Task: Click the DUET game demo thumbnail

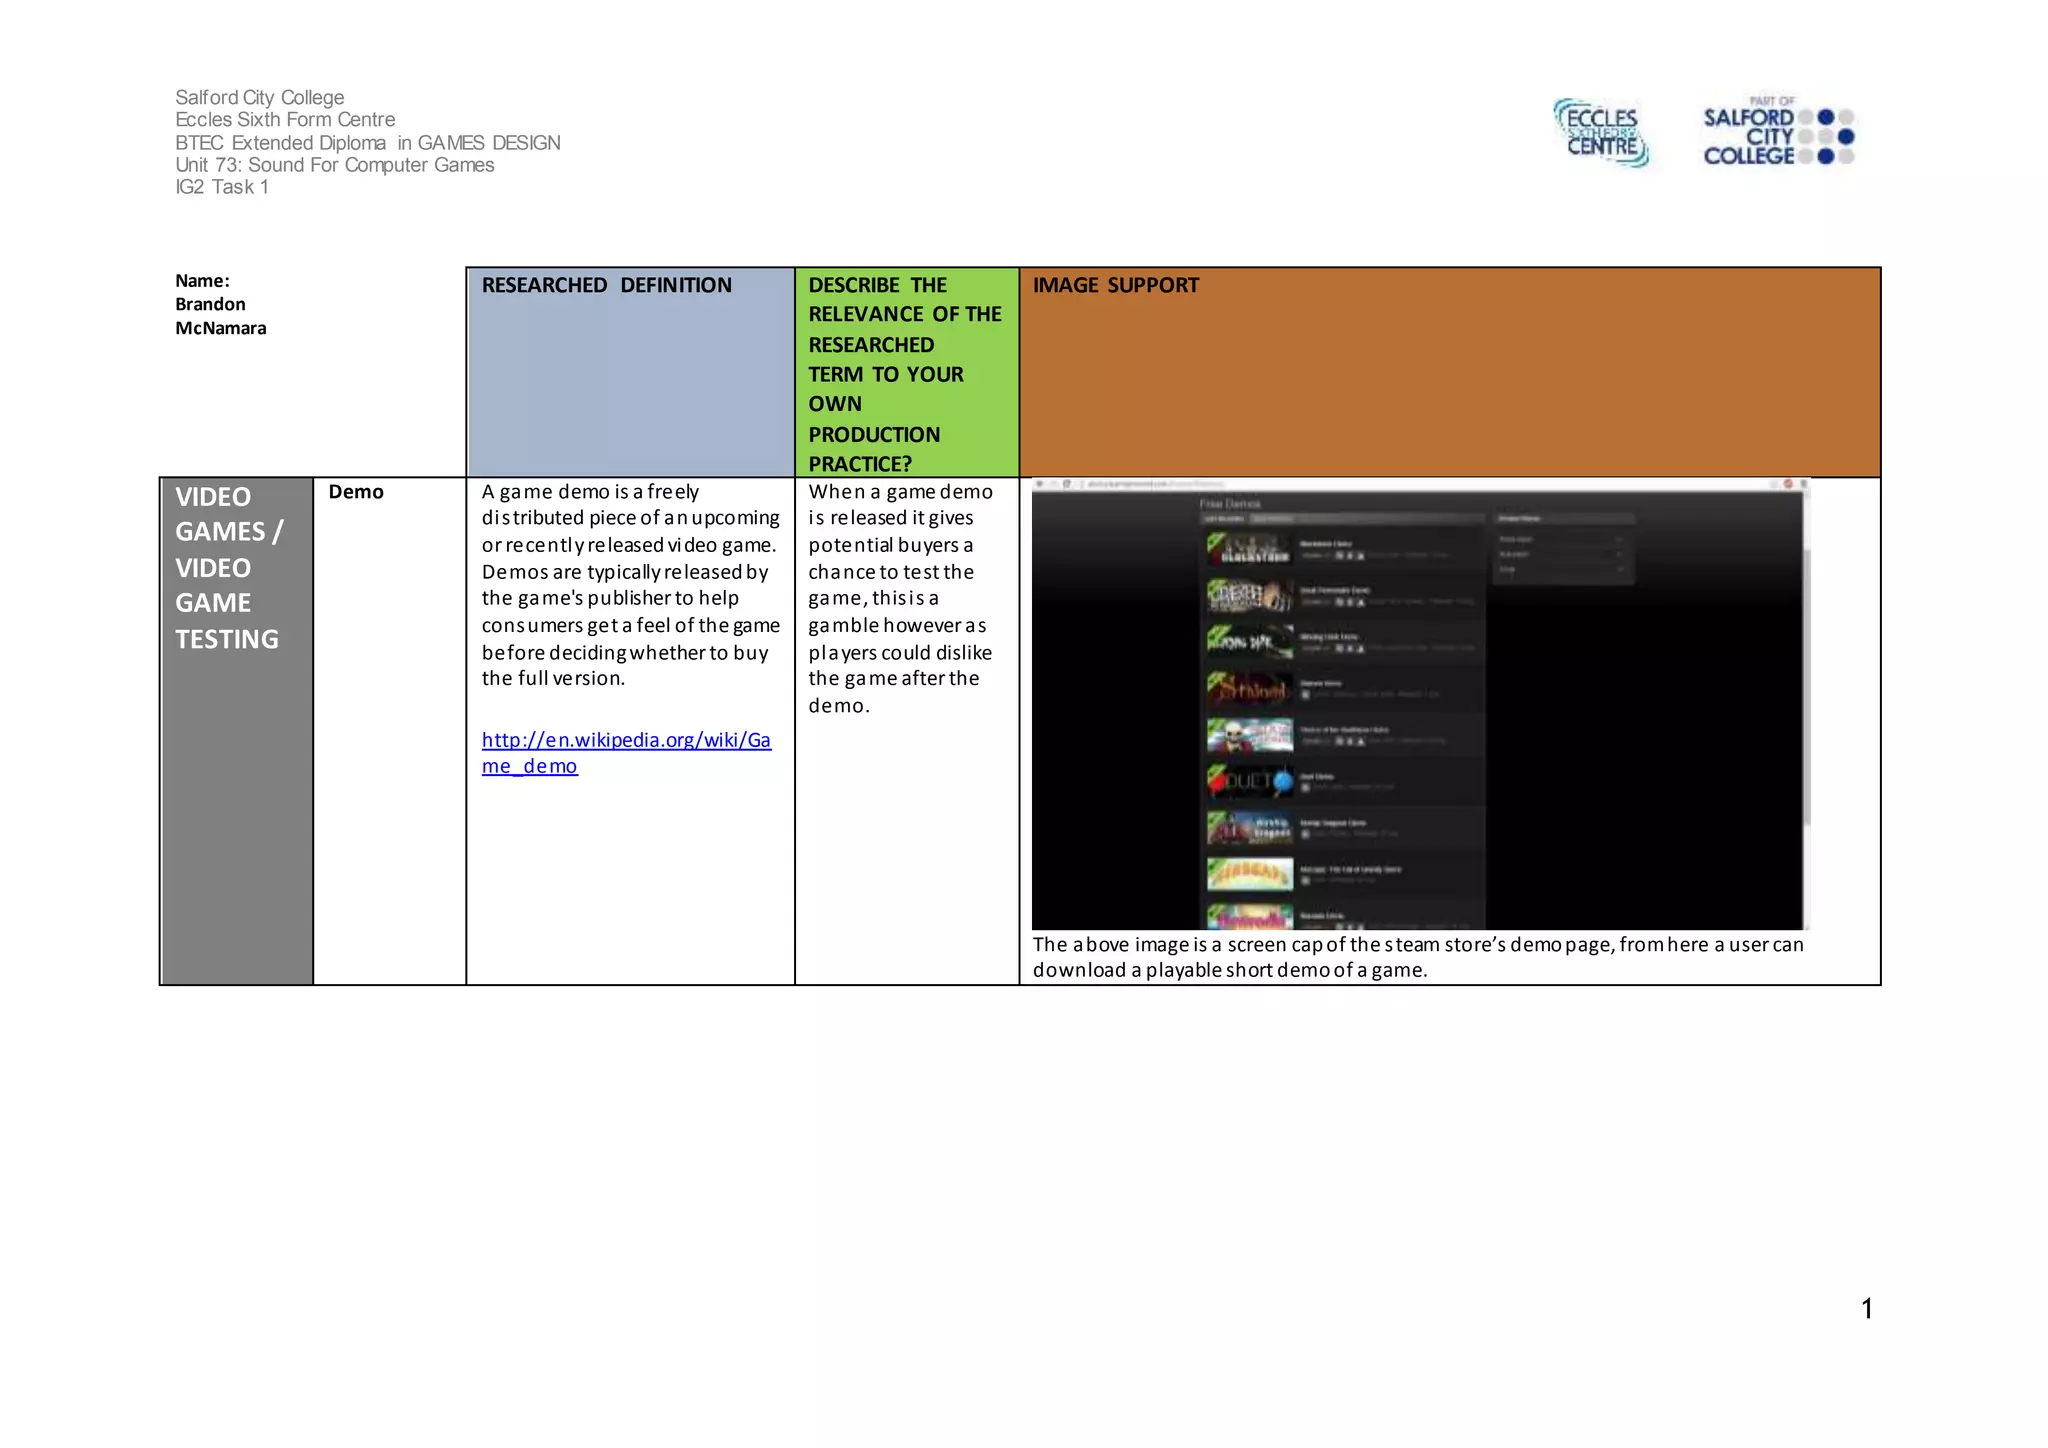Action: pyautogui.click(x=1249, y=781)
